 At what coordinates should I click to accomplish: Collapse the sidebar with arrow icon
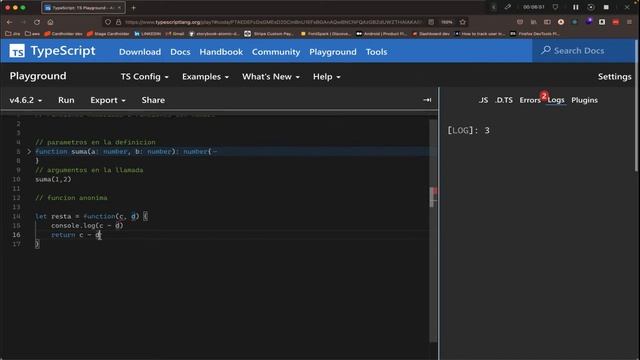click(x=427, y=100)
